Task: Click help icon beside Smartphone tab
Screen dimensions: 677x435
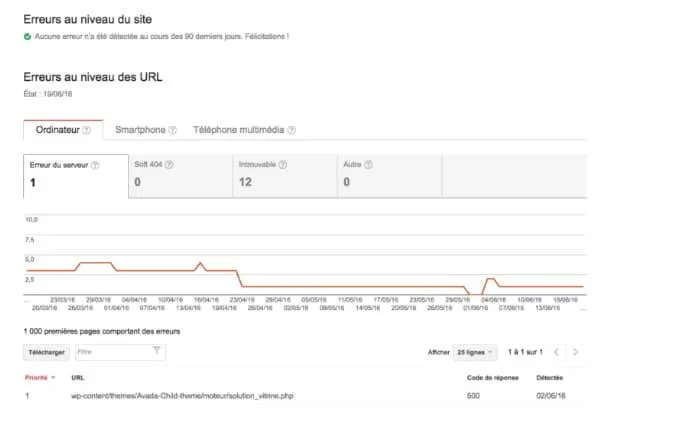Action: (x=173, y=130)
